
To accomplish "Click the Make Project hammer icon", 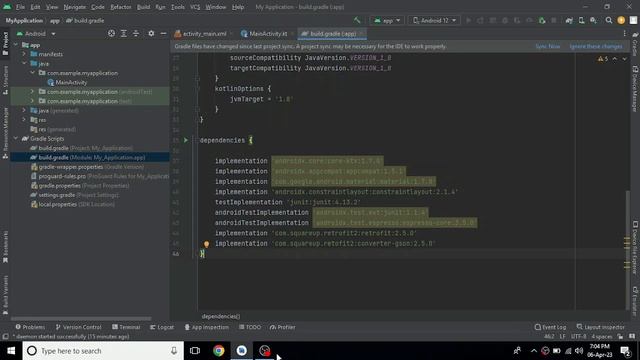I will click(x=357, y=20).
